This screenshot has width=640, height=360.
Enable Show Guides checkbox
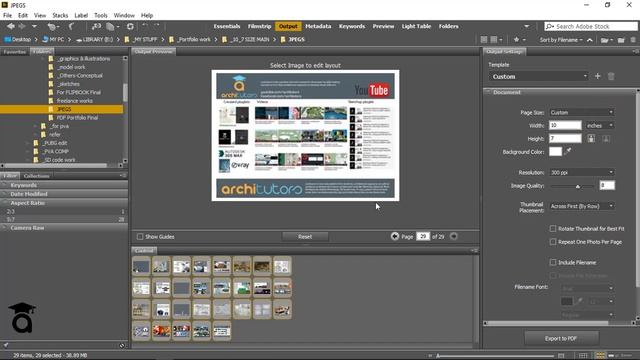click(x=140, y=237)
